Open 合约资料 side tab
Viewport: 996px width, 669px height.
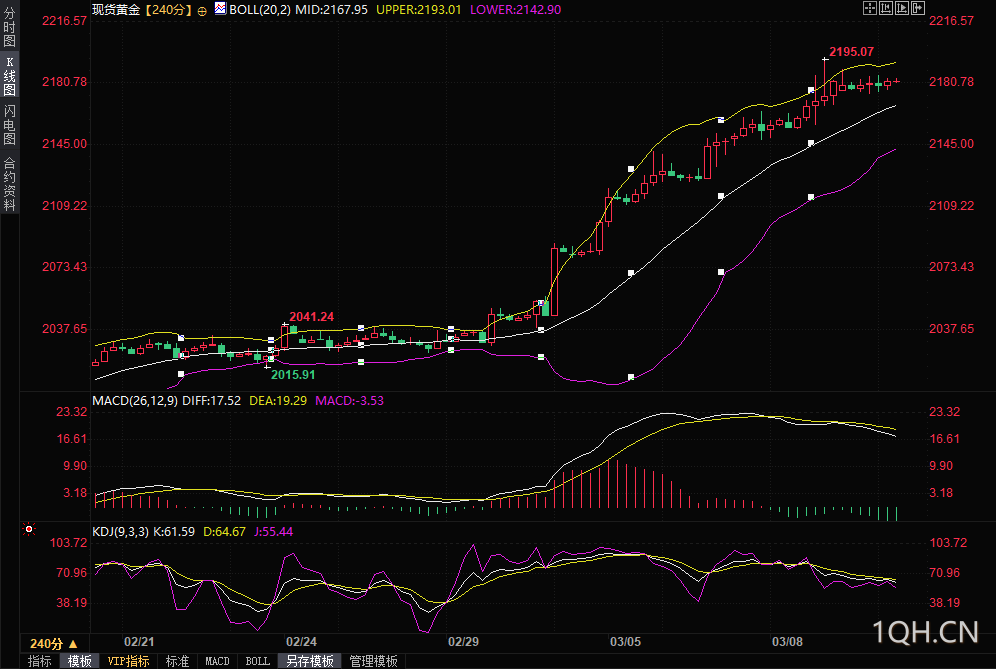(x=9, y=184)
